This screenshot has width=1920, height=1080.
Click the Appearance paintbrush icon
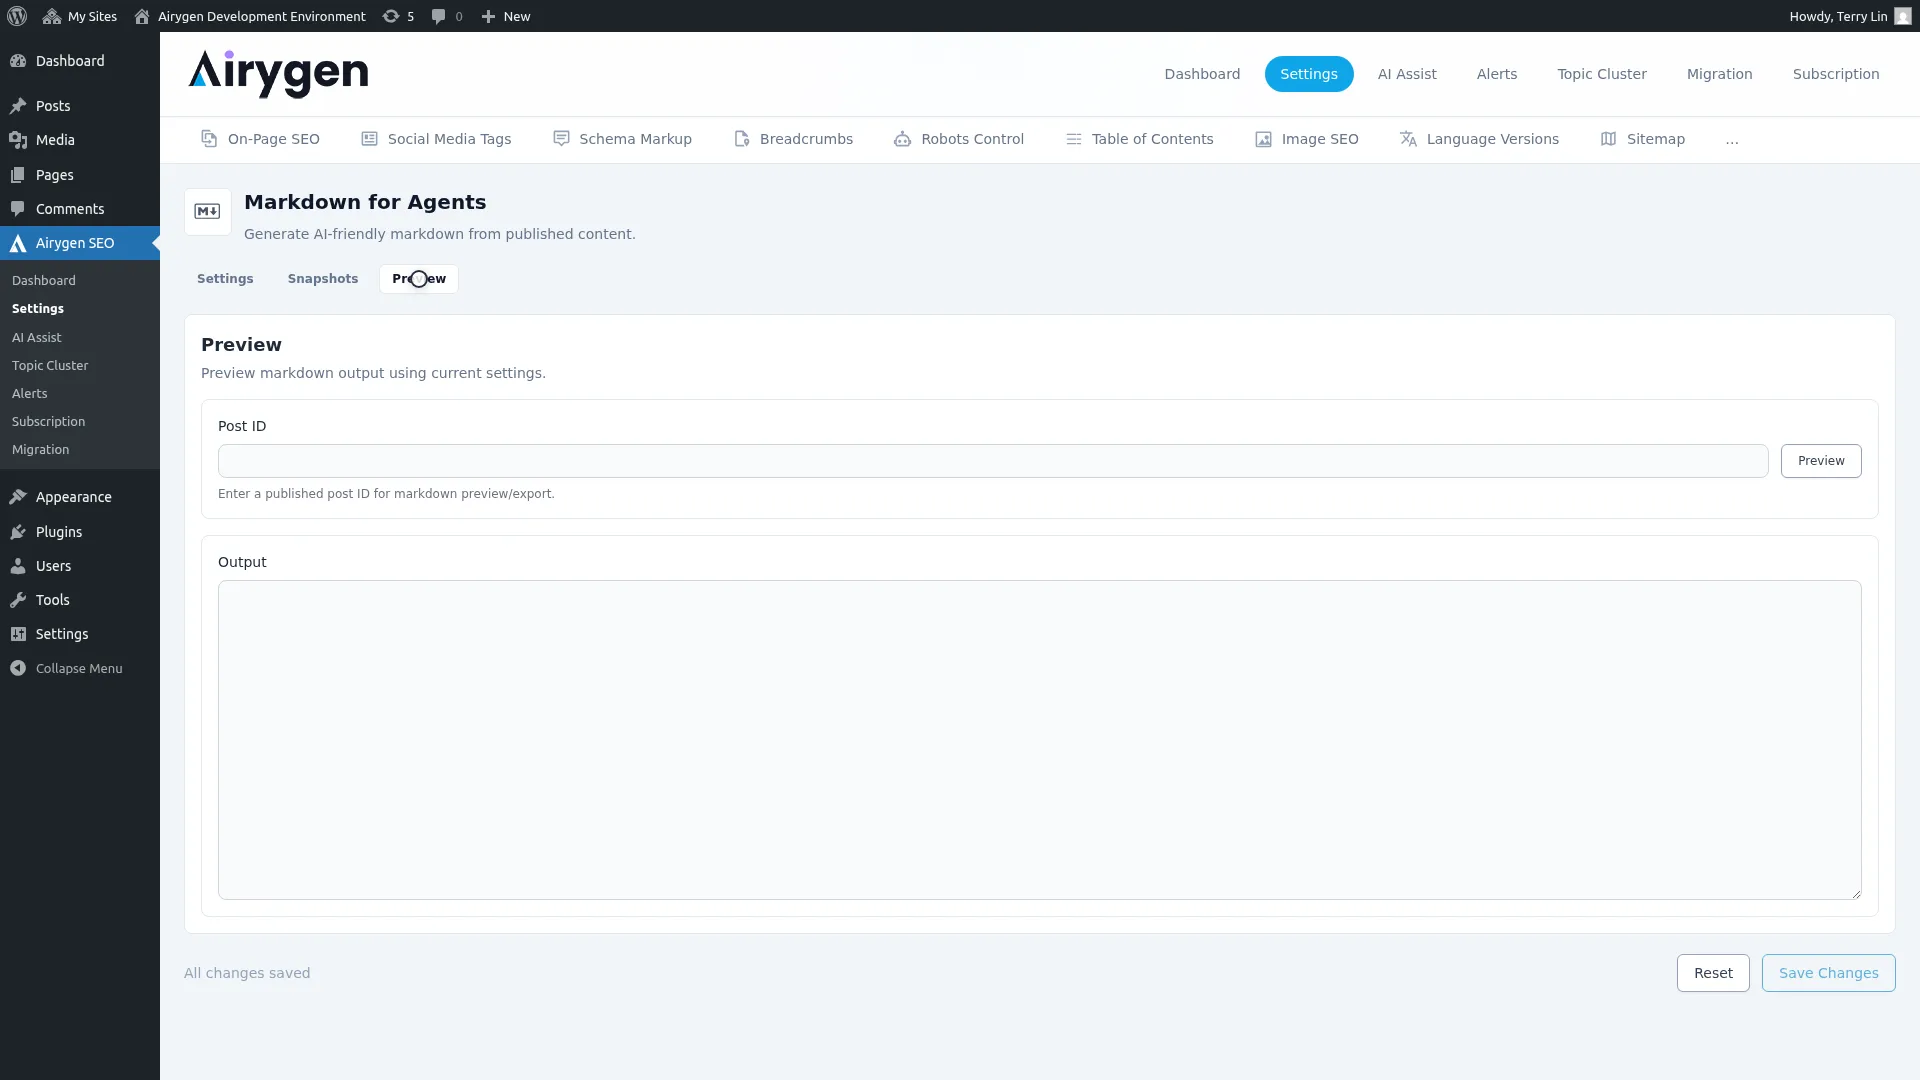tap(18, 497)
